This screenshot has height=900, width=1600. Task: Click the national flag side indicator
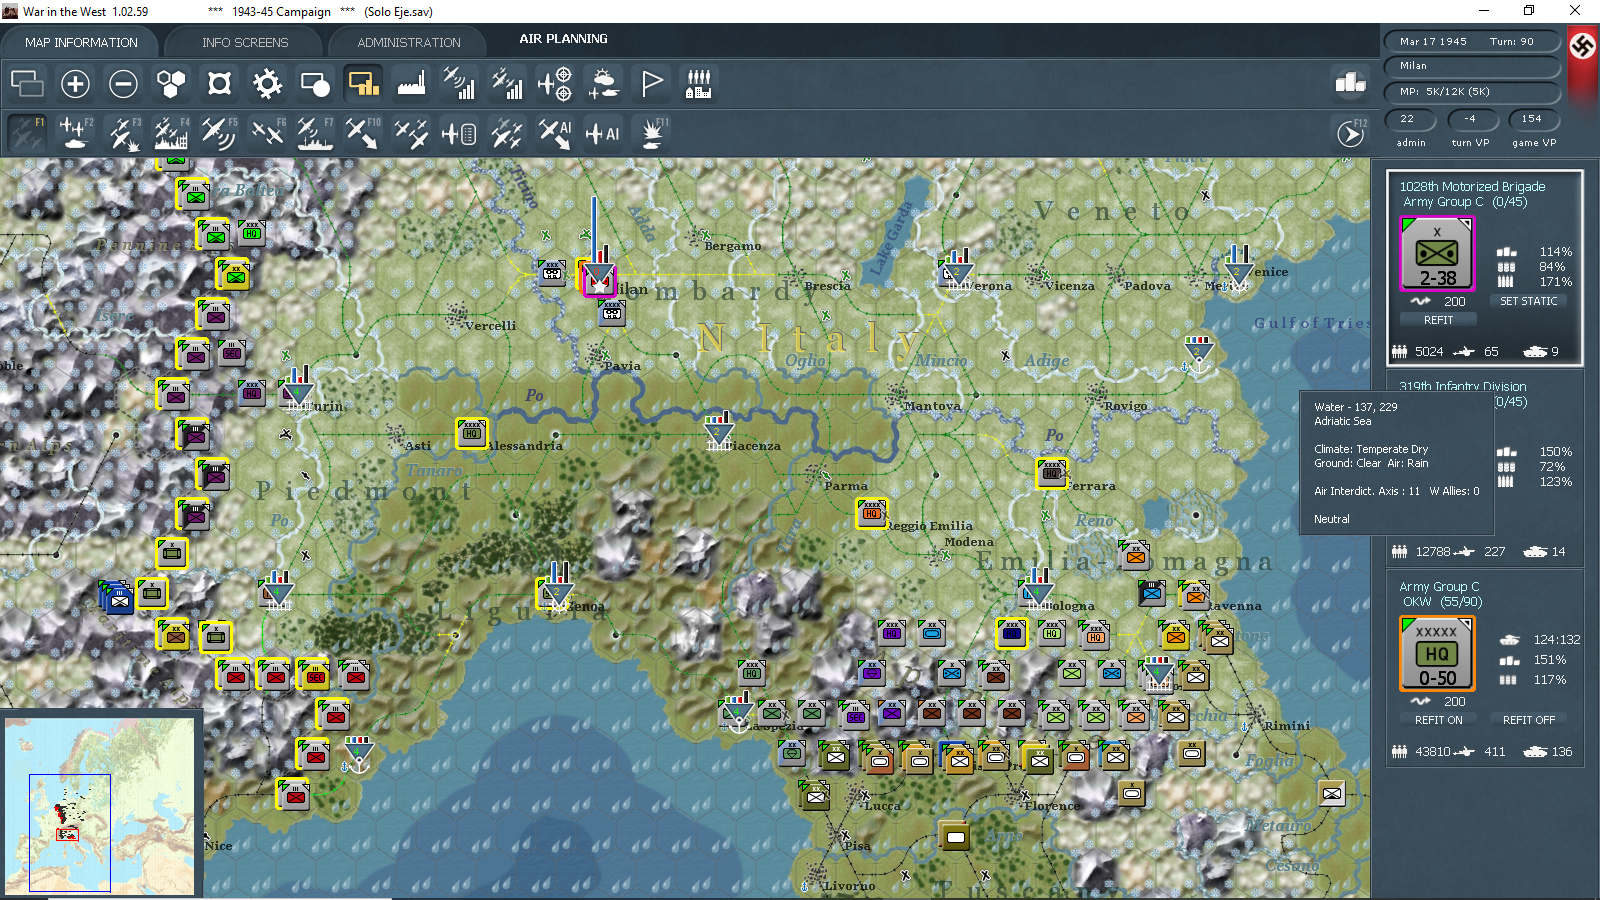pos(1583,46)
